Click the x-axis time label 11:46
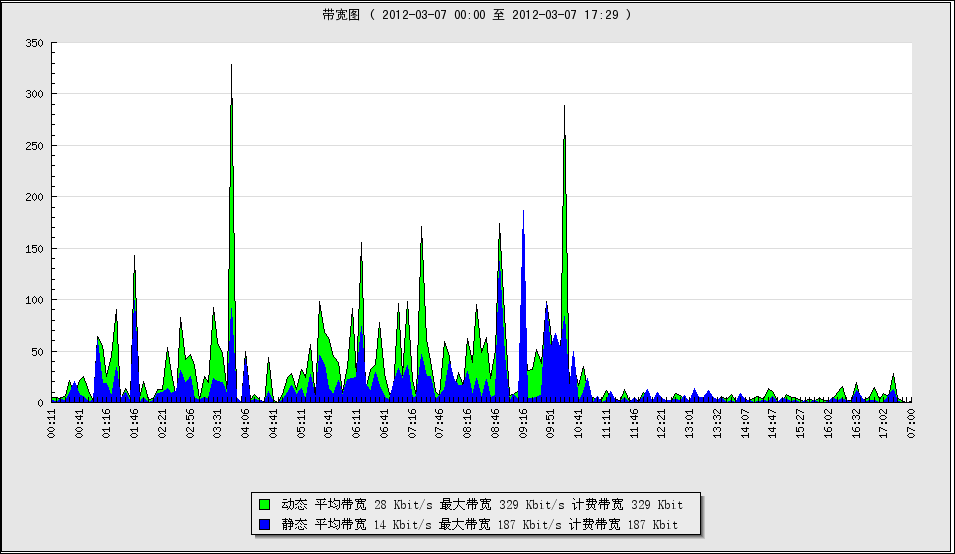 [634, 423]
